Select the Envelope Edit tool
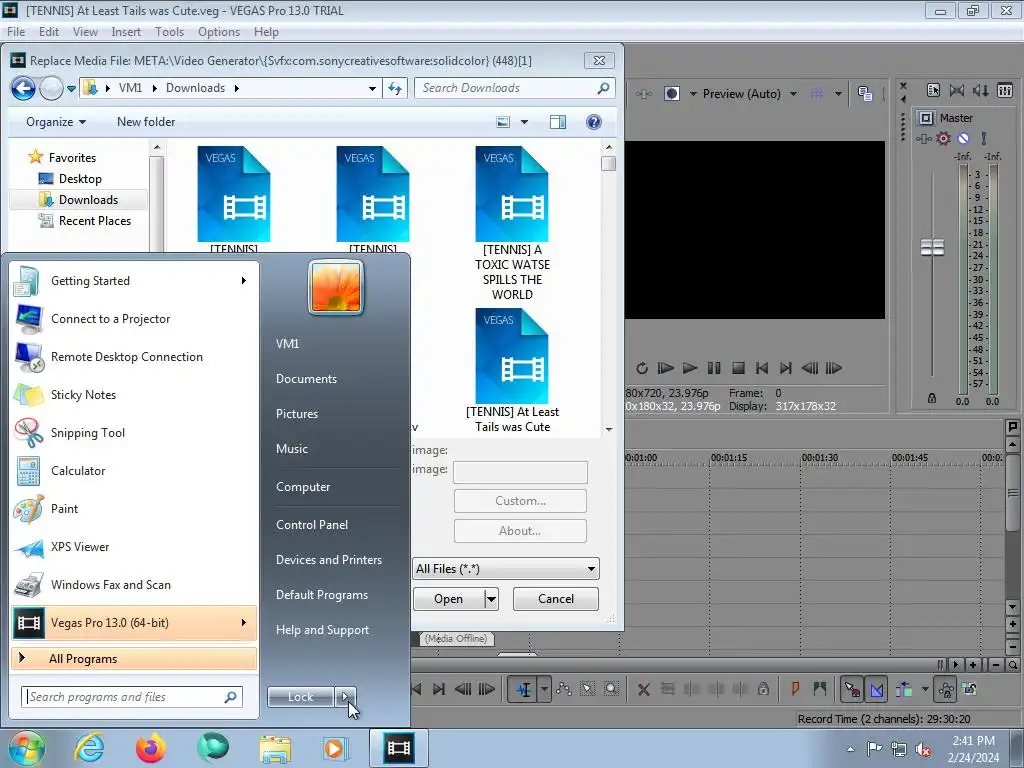This screenshot has width=1024, height=768. pyautogui.click(x=564, y=690)
